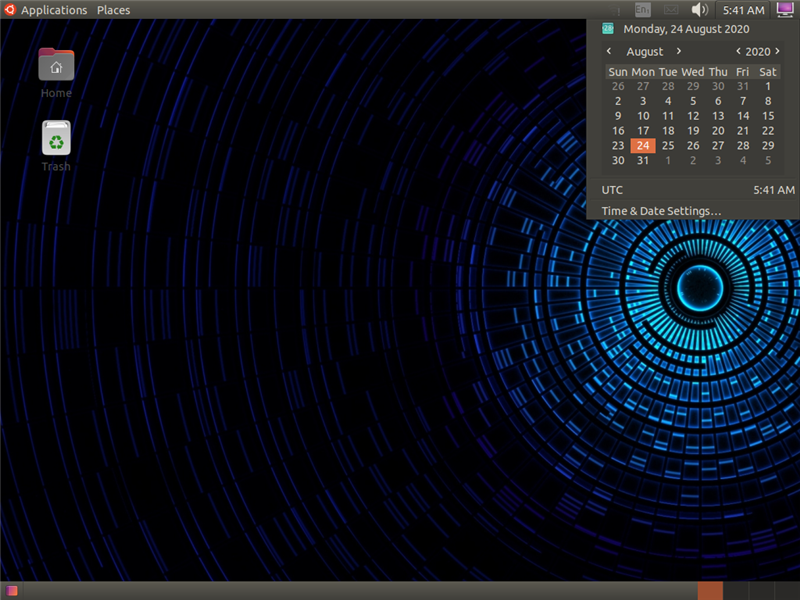Viewport: 800px width, 600px height.
Task: Select day 20 in the calendar
Action: pyautogui.click(x=718, y=131)
